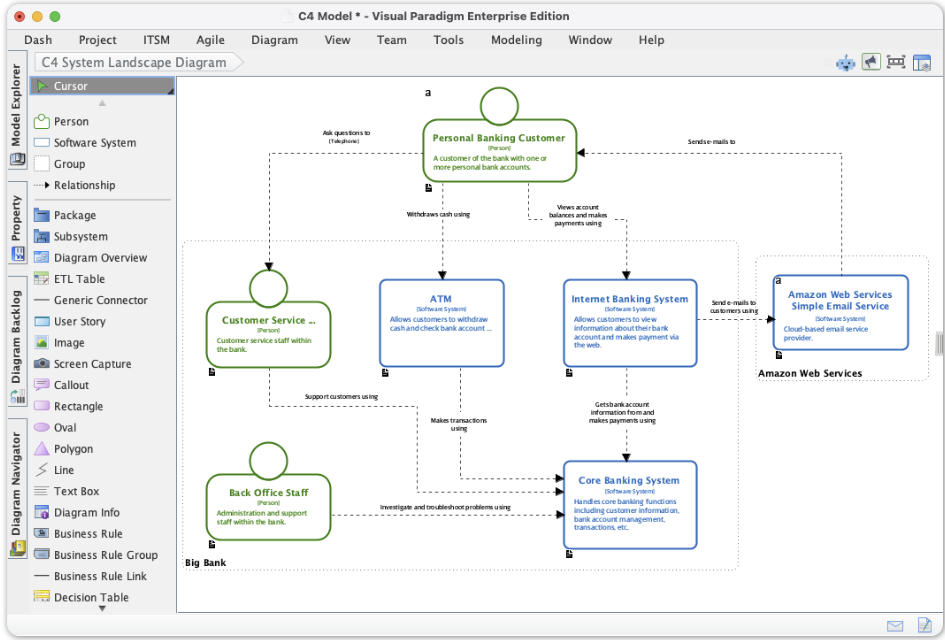Select the Diagram Info tool
945x640 pixels.
coord(77,512)
